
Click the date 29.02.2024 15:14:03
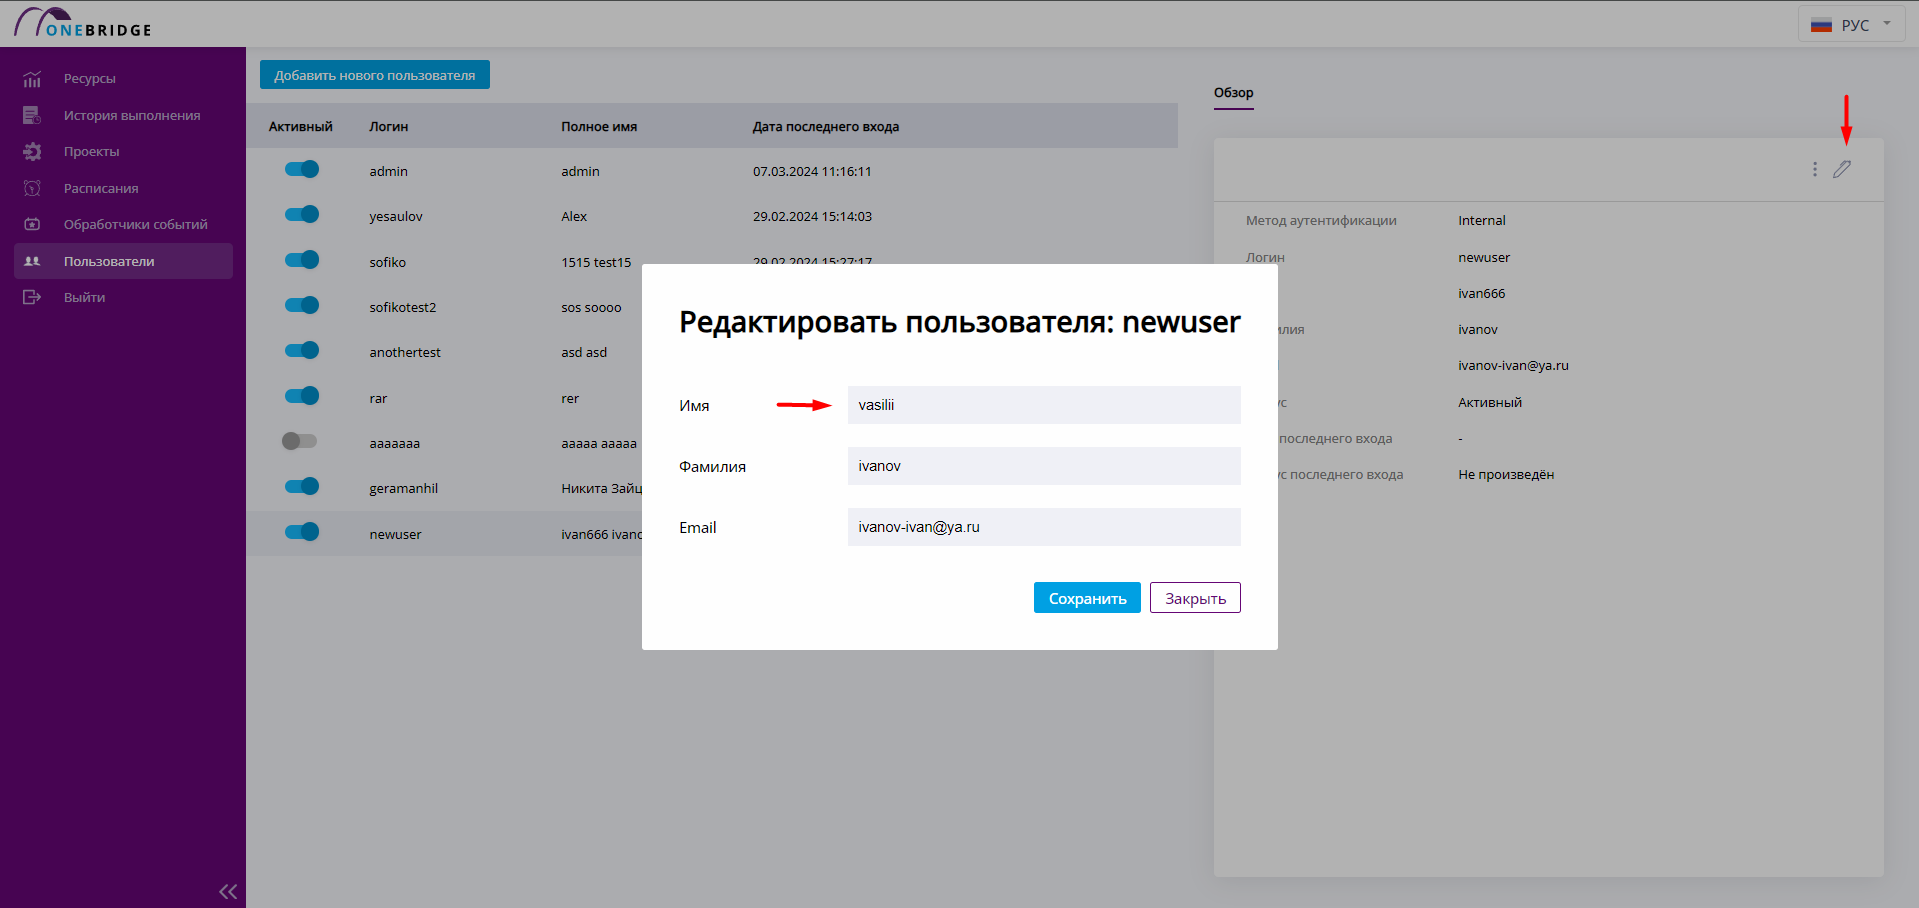pos(812,217)
